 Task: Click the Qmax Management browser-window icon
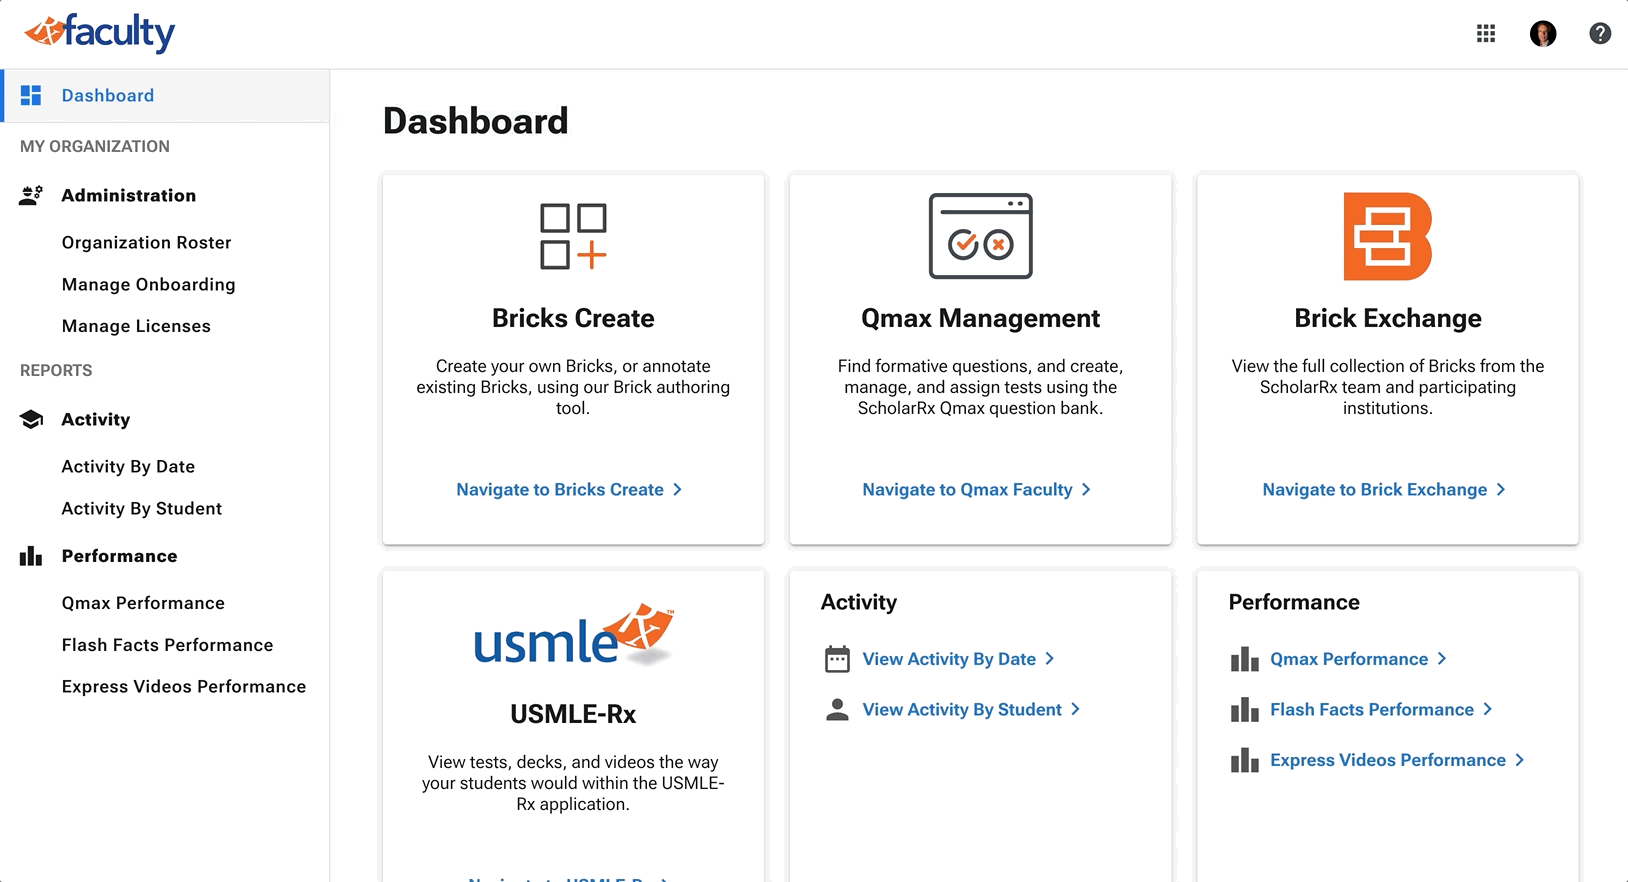980,236
